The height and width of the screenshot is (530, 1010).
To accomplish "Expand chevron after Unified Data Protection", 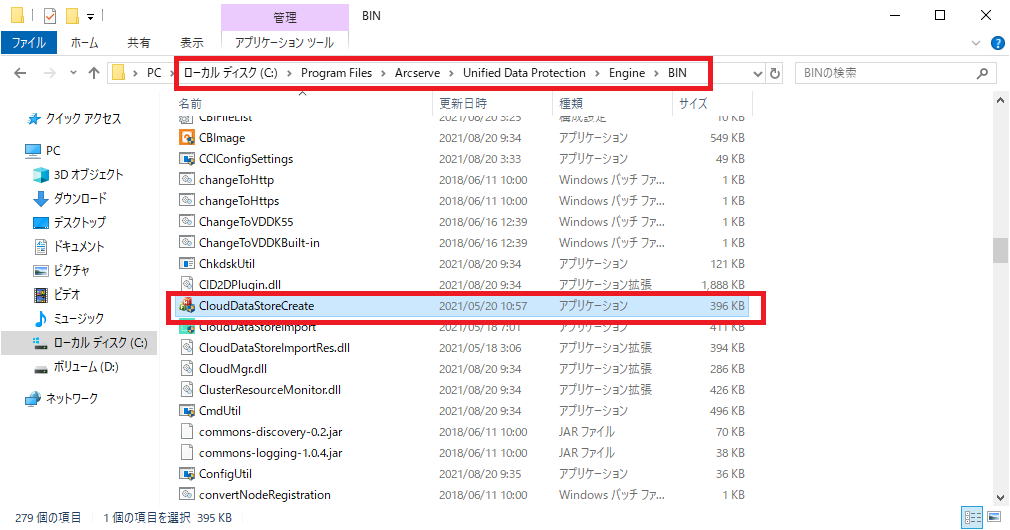I will tap(596, 73).
